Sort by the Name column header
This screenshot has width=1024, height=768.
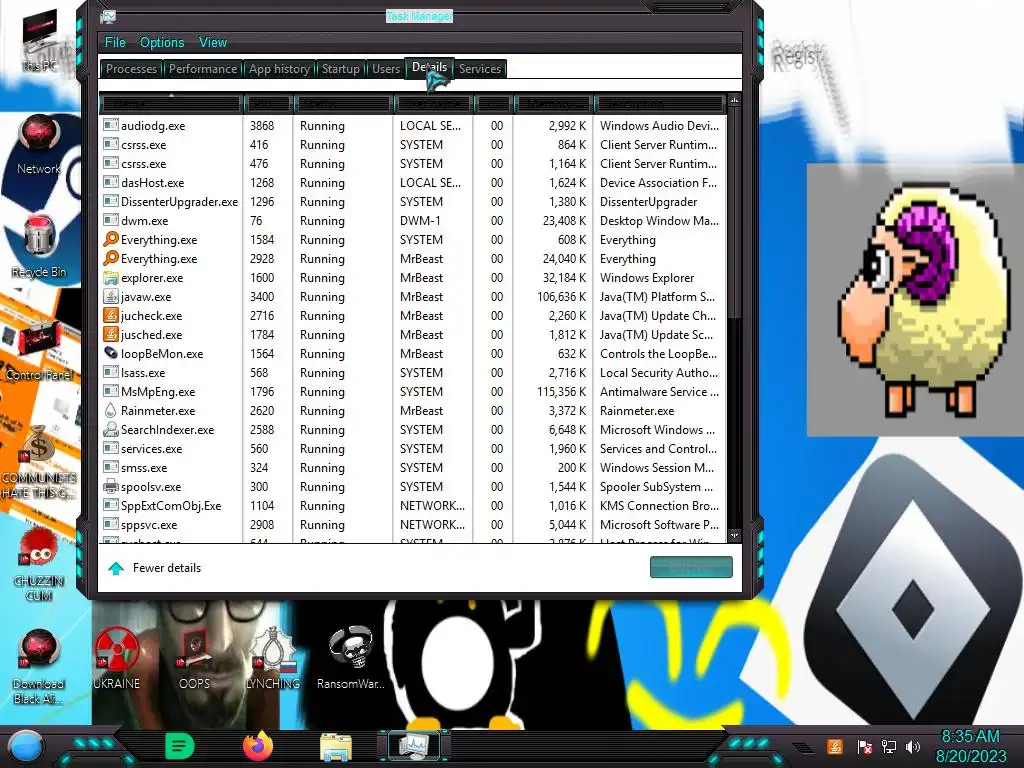pos(170,103)
